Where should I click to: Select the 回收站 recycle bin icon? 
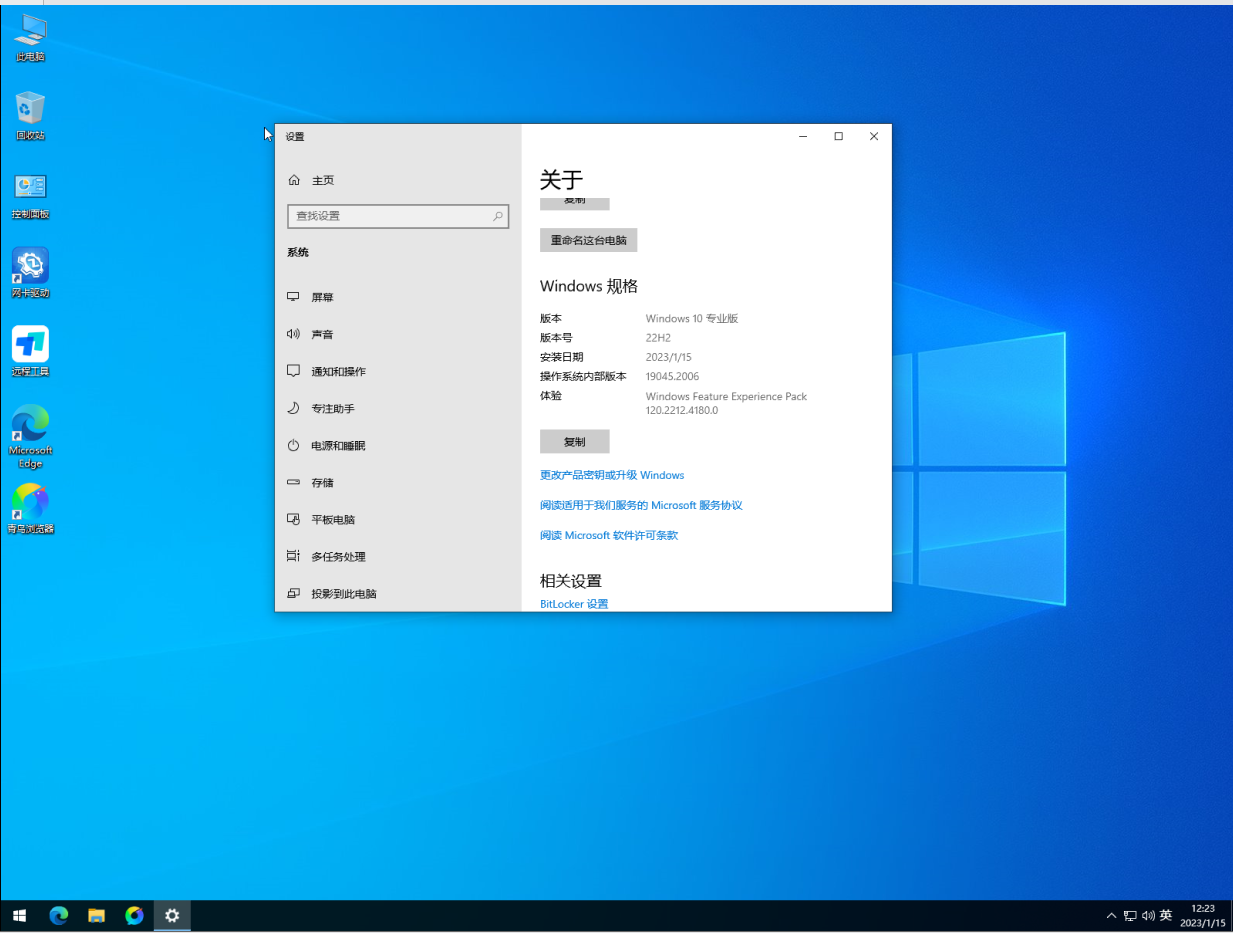(x=30, y=115)
